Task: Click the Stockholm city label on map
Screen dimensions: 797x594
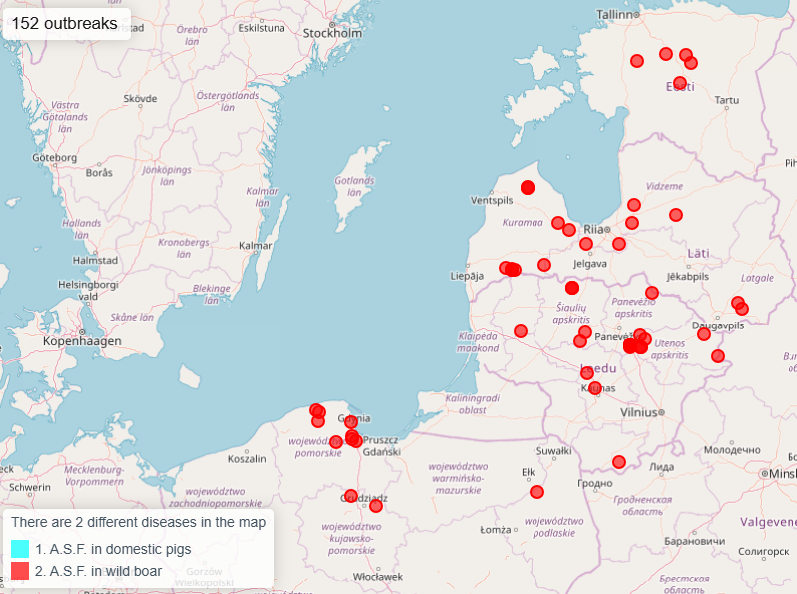Action: pos(332,33)
